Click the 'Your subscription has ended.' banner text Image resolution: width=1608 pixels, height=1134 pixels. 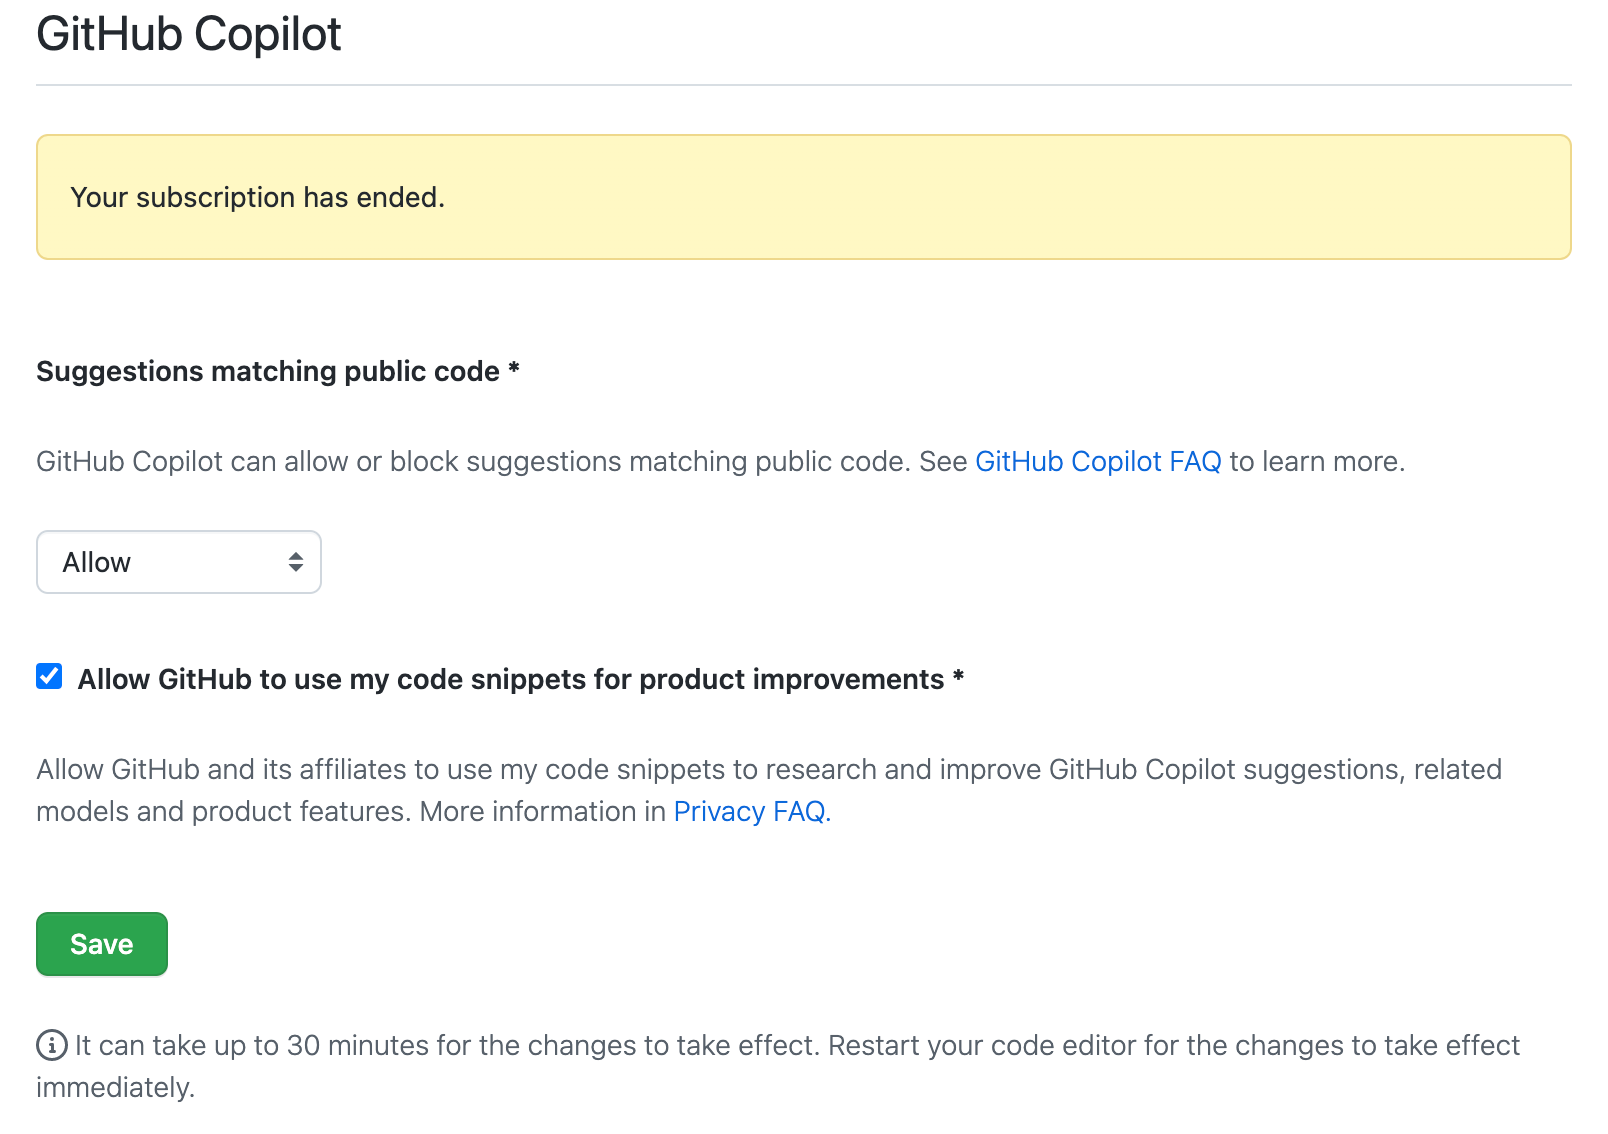click(x=257, y=198)
